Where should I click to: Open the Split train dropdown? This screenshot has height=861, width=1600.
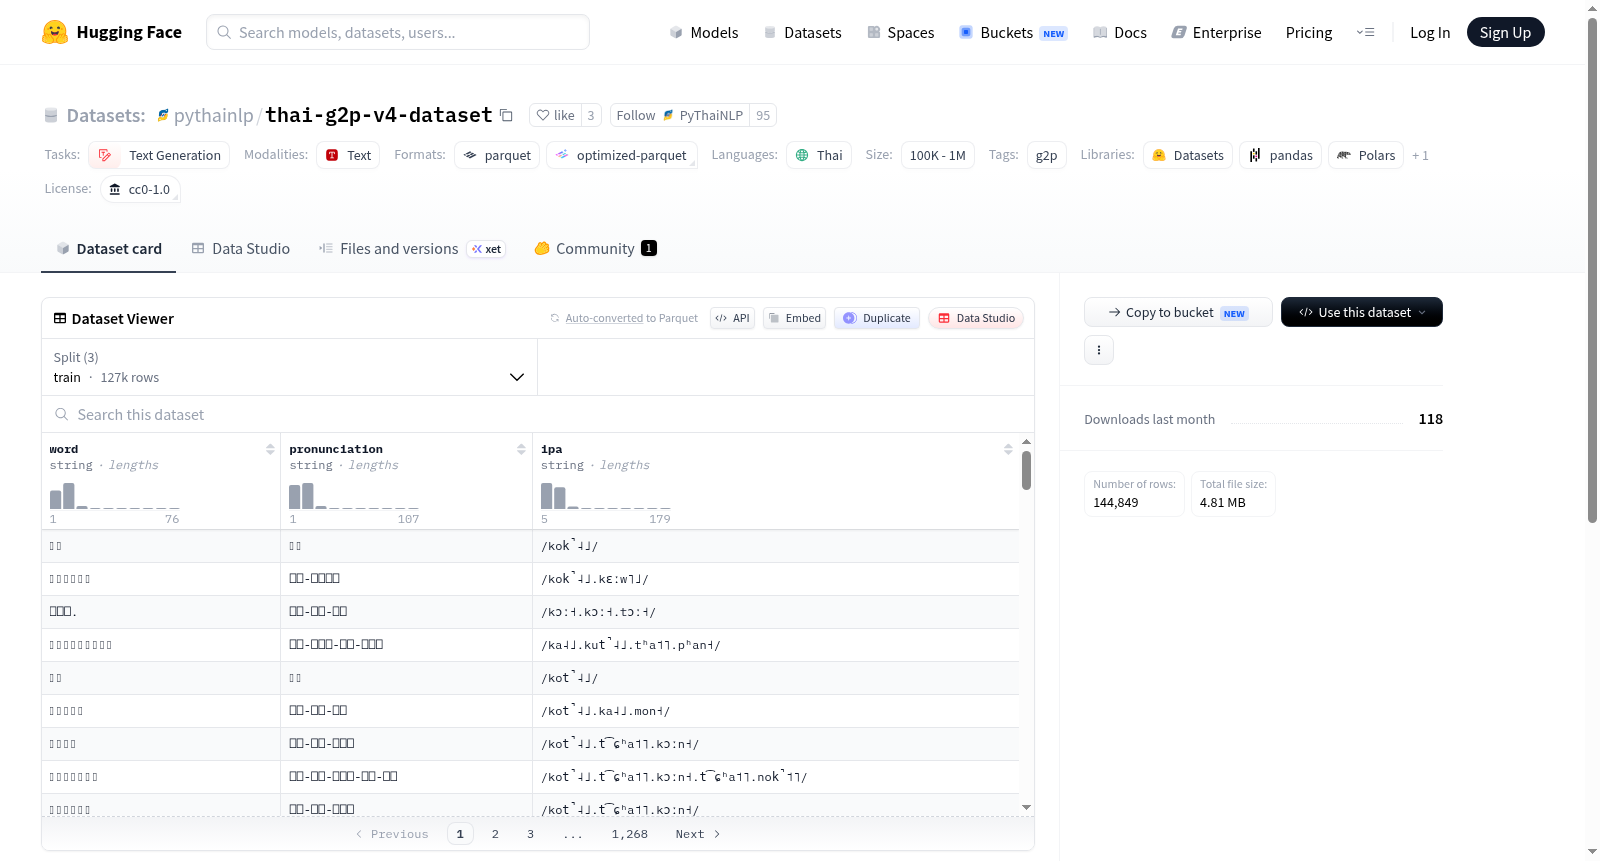click(289, 367)
